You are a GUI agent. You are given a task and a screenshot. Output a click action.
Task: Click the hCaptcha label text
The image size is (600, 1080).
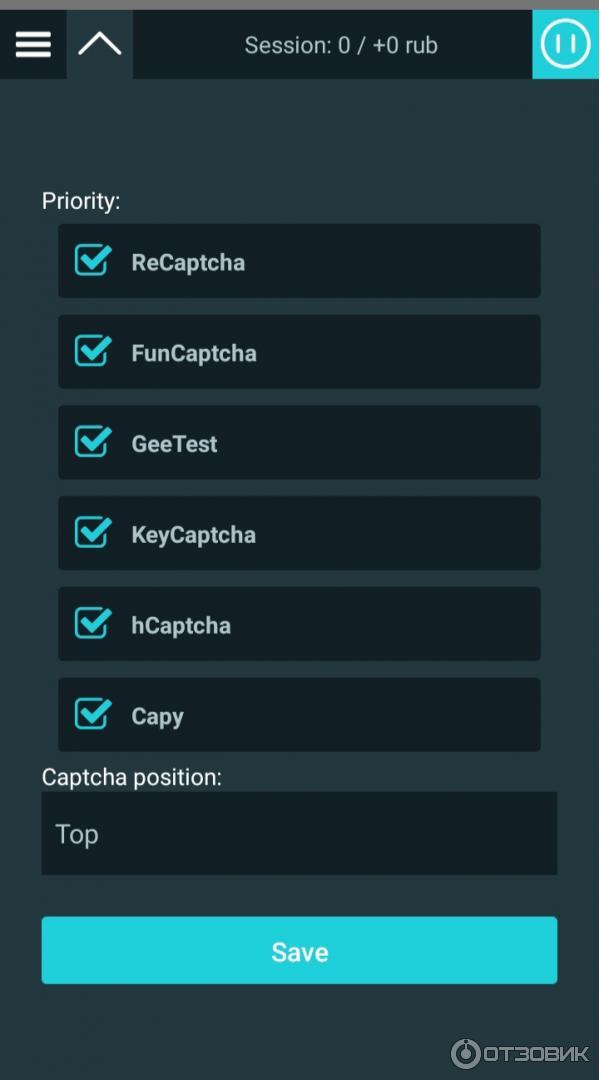(180, 624)
